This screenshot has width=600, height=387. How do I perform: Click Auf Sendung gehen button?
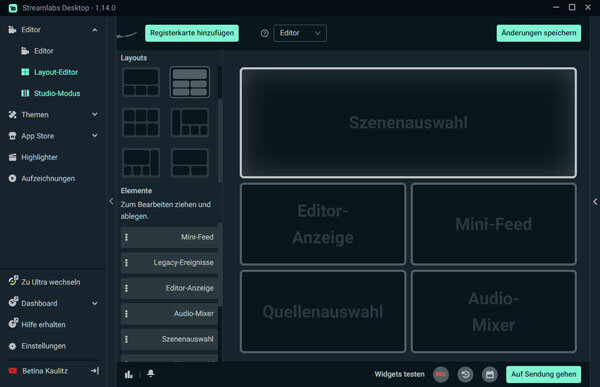[x=543, y=374]
